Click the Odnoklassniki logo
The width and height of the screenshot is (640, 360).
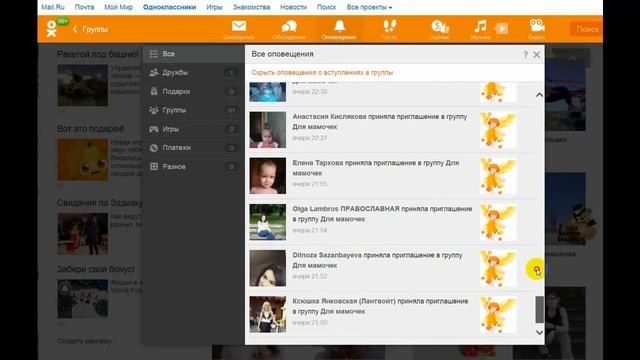(x=51, y=29)
